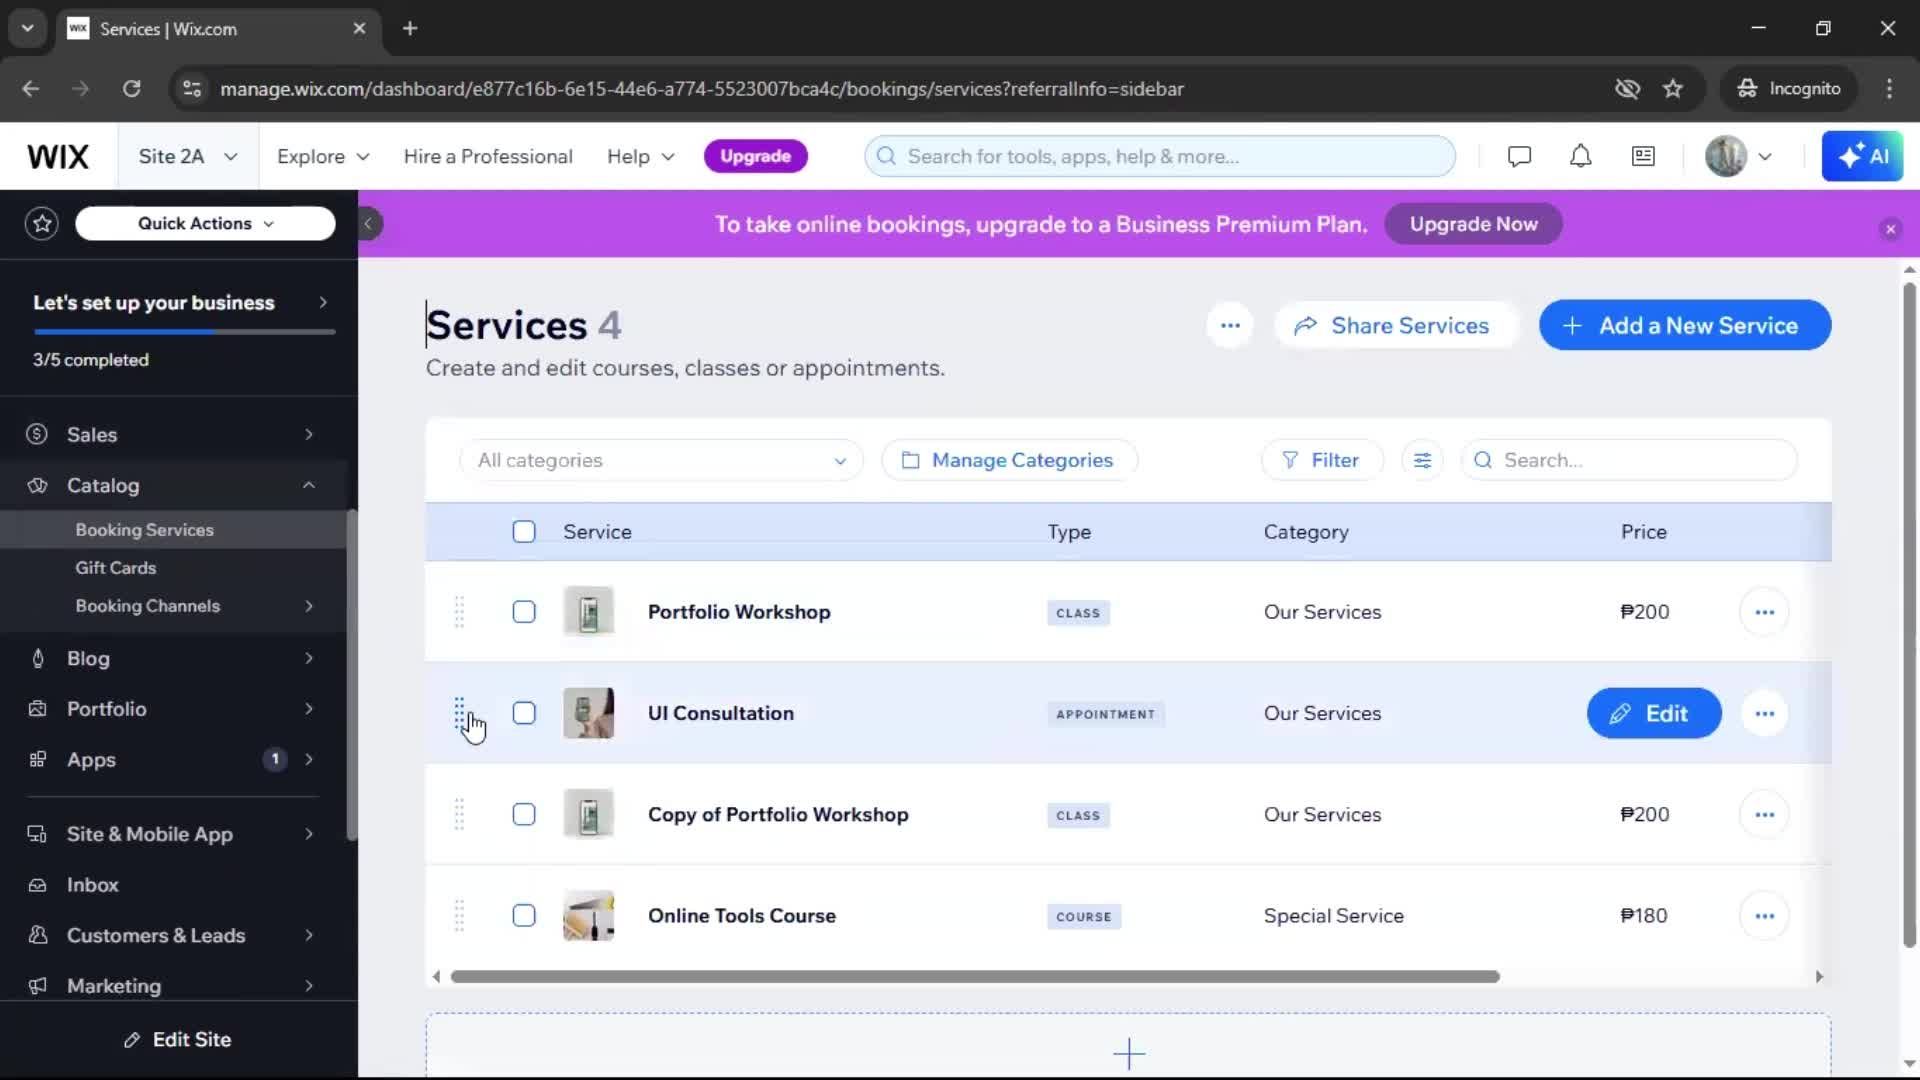
Task: Click the browser reload icon
Action: pos(131,89)
